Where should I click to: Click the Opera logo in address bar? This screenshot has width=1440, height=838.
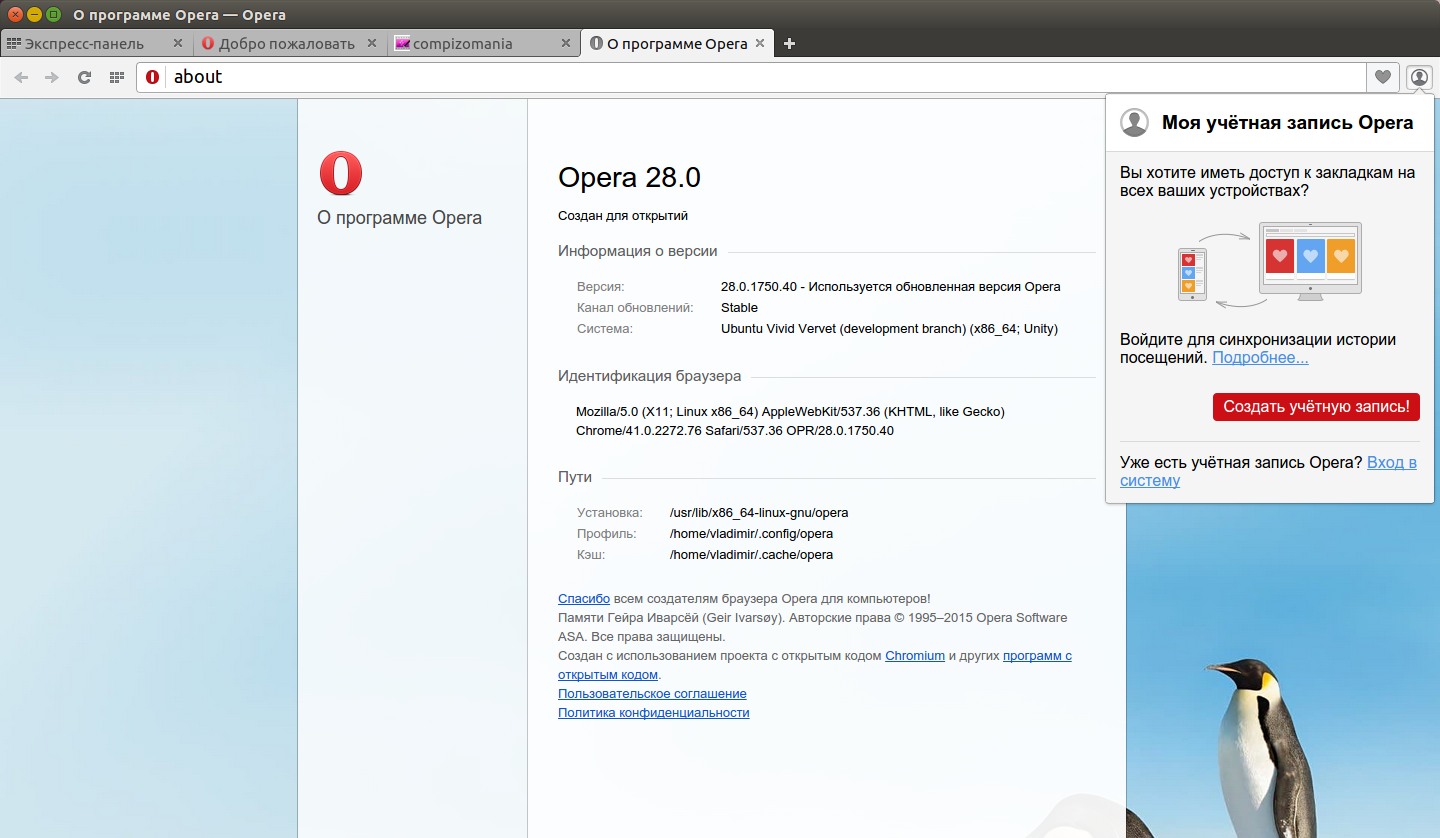[x=153, y=77]
